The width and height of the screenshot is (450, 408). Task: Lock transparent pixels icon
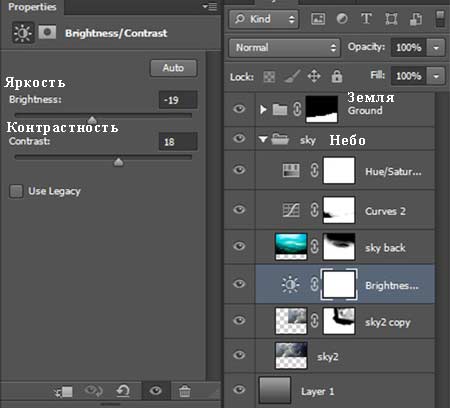[x=269, y=77]
